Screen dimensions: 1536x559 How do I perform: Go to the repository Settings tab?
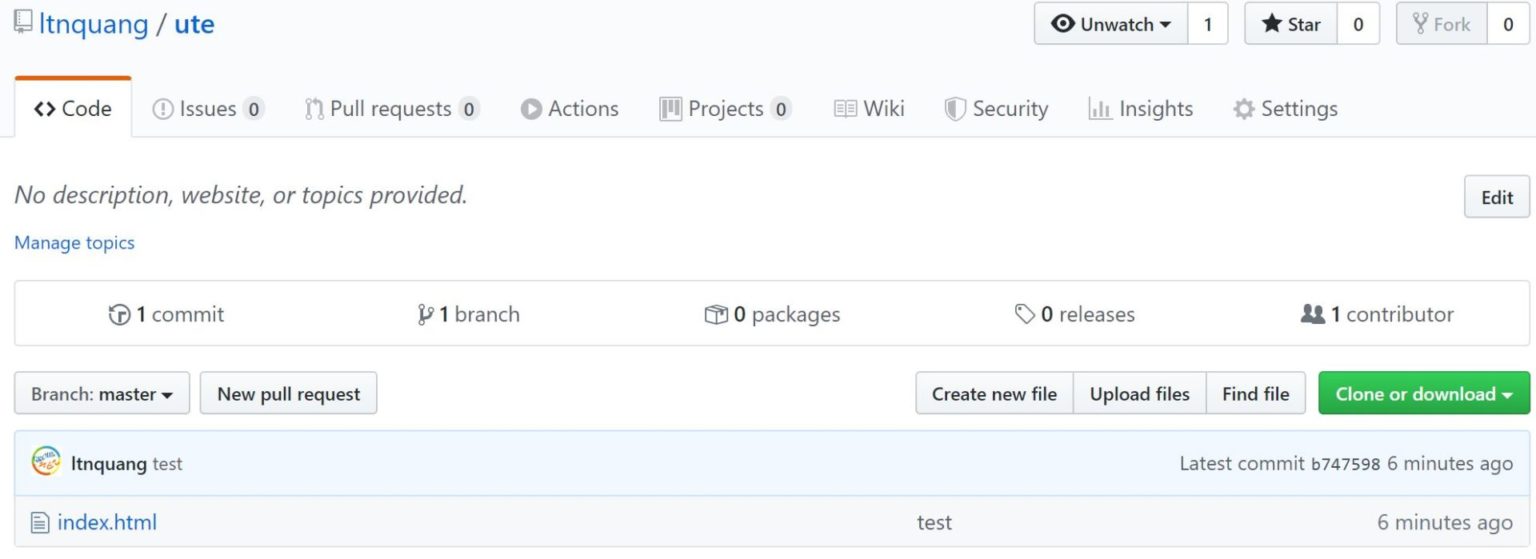pyautogui.click(x=1285, y=109)
